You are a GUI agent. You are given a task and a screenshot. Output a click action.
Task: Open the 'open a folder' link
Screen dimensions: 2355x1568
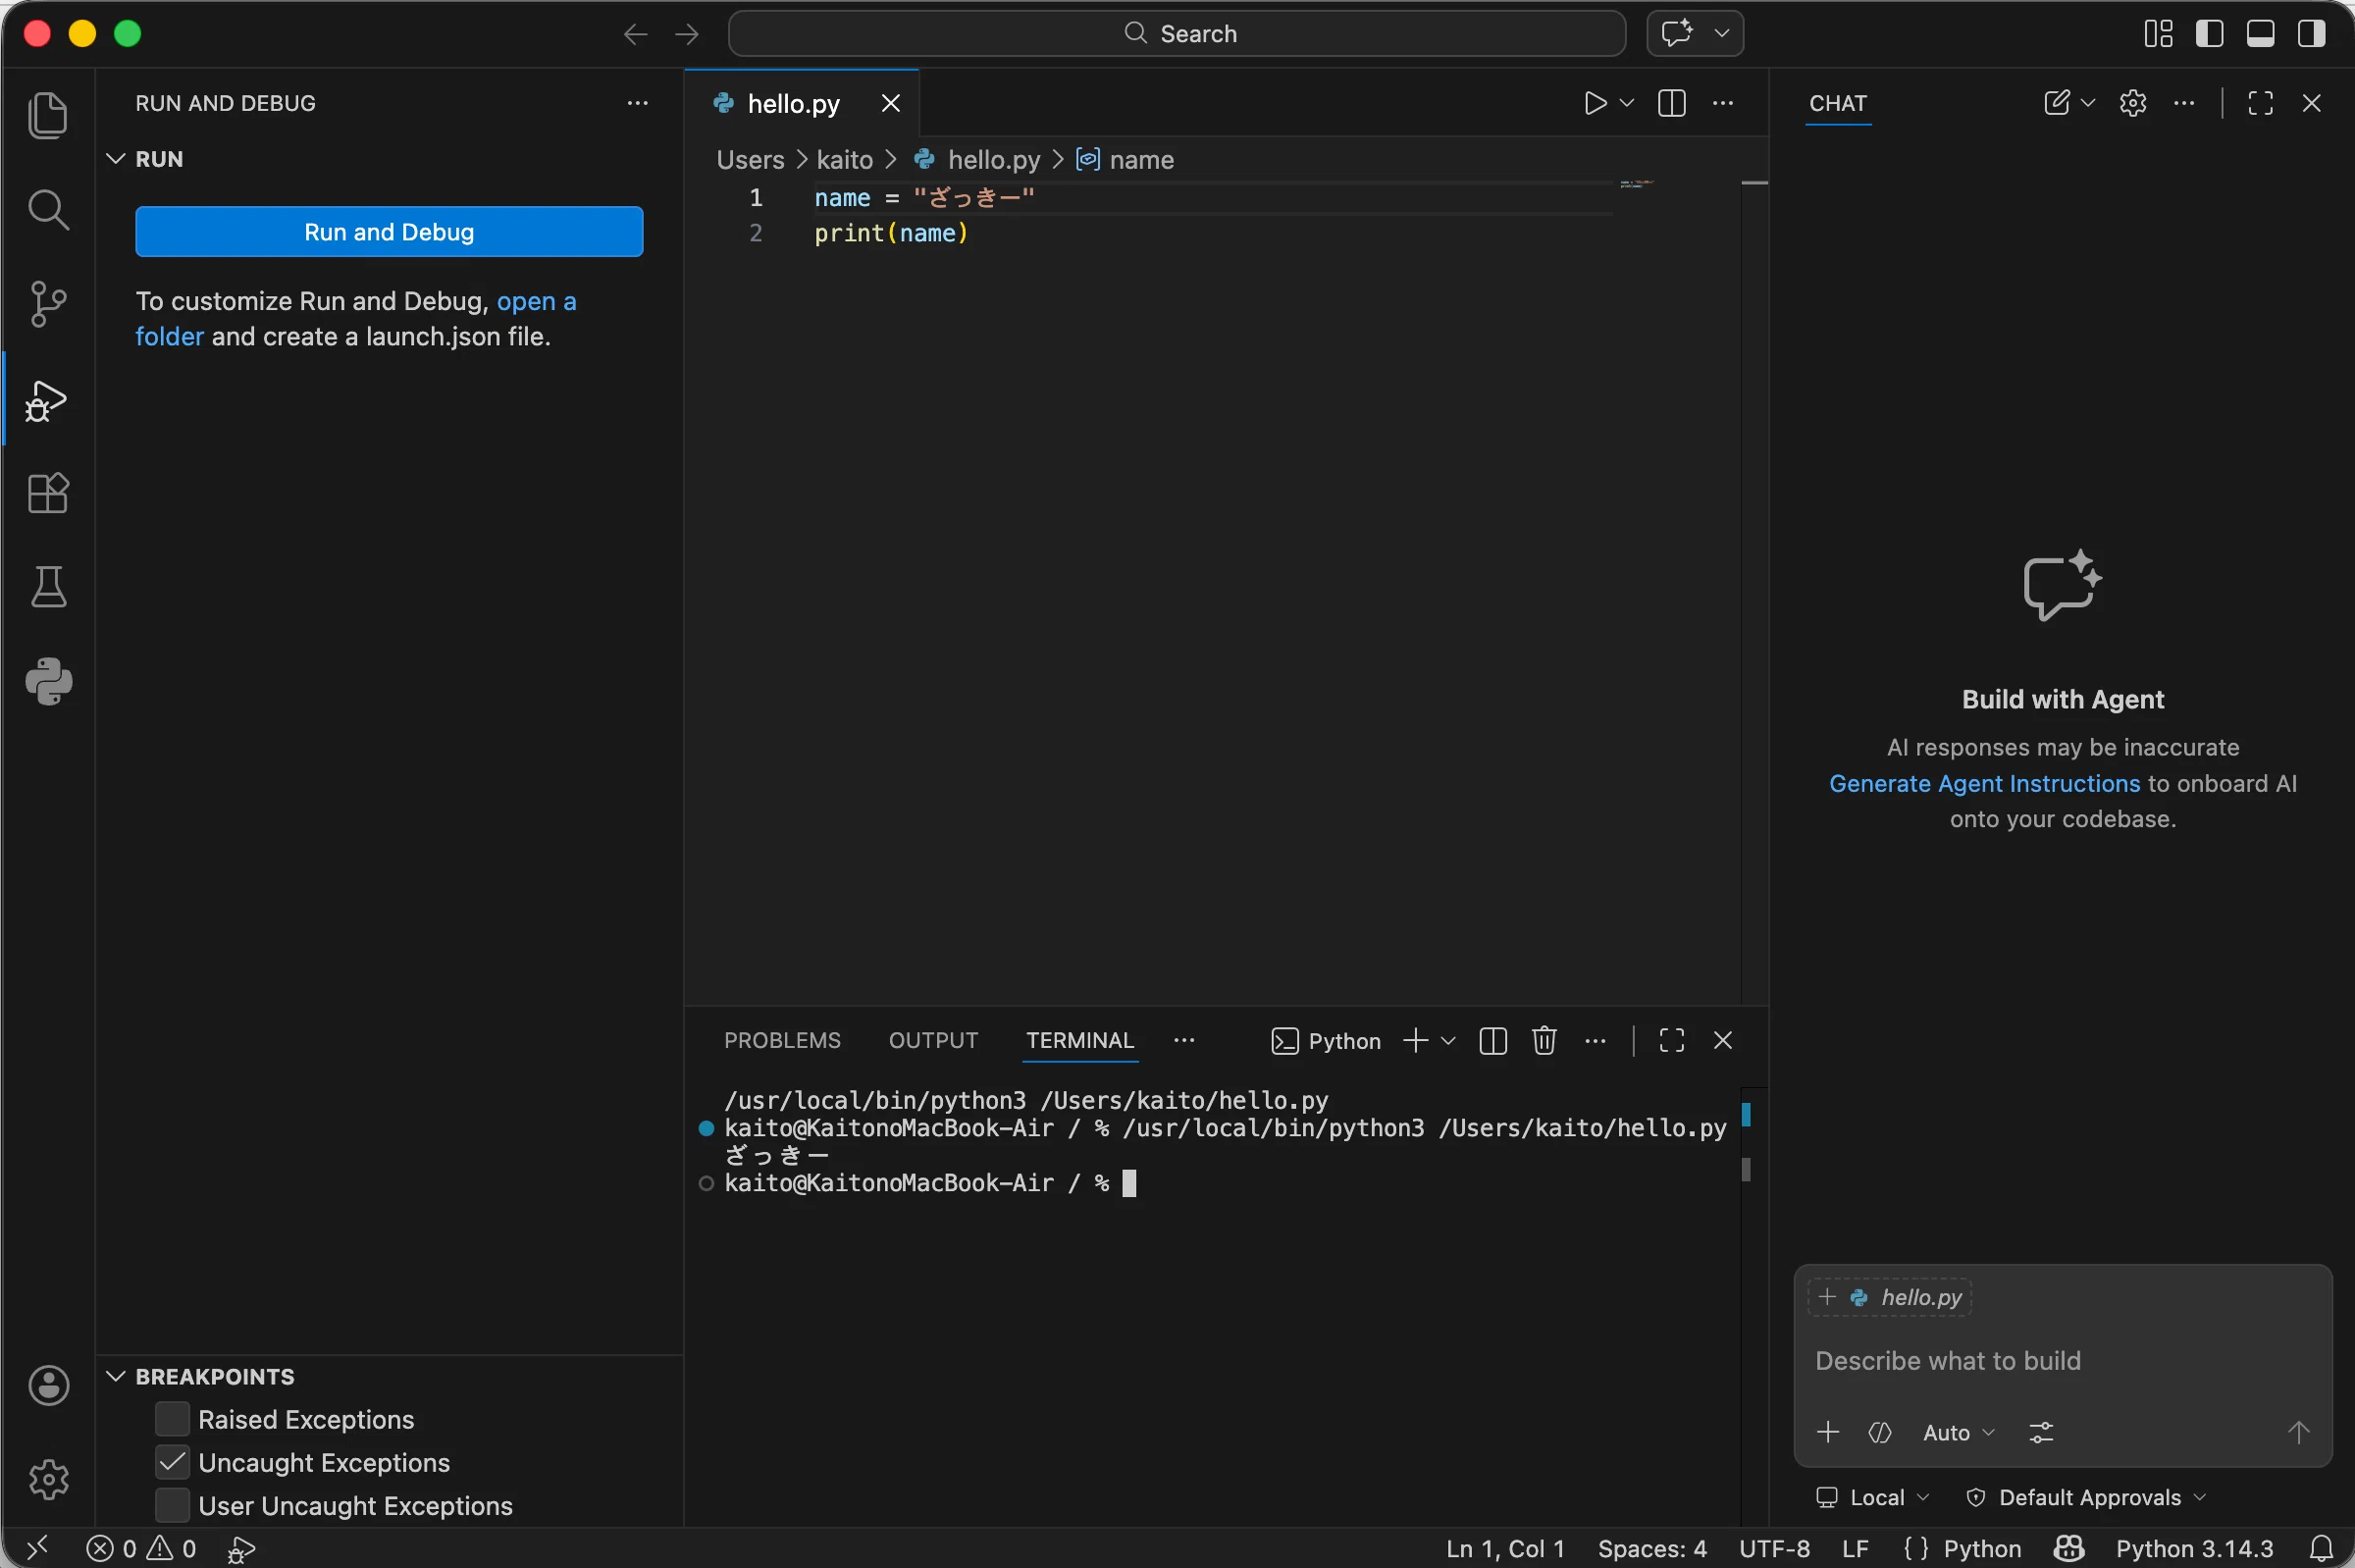(356, 319)
